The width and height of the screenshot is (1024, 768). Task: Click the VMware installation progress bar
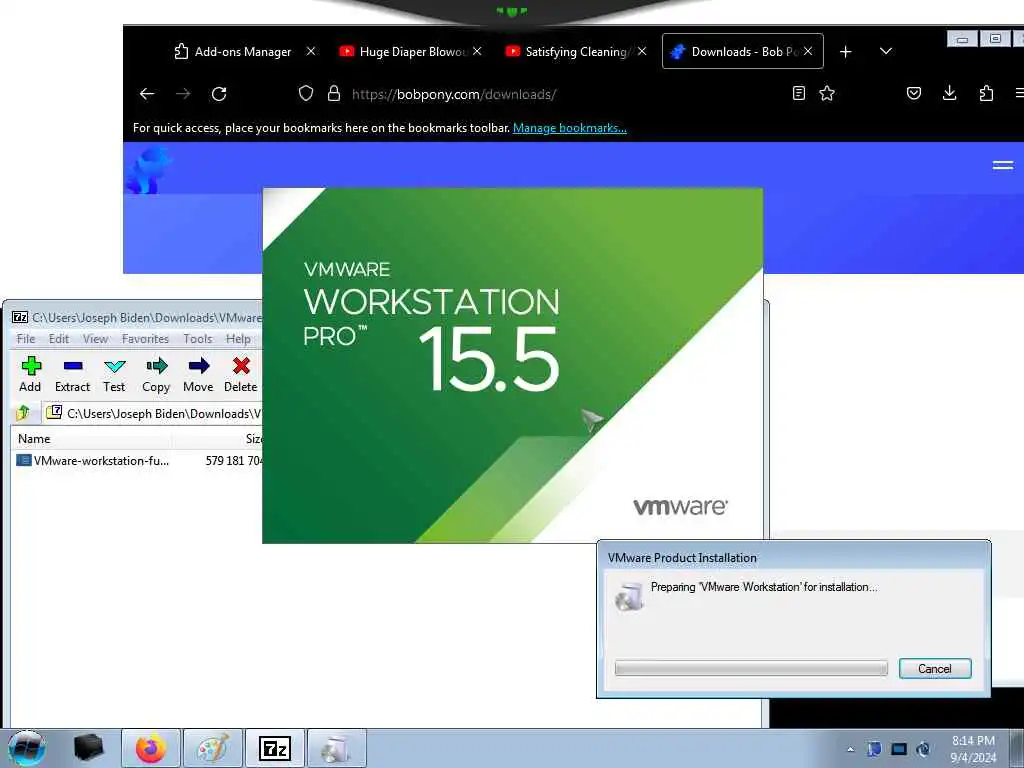751,668
